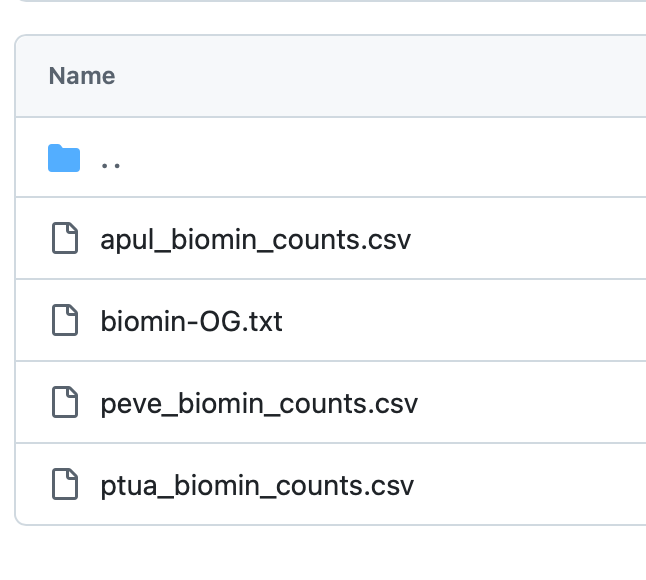Click the blue parent directory folder icon

tap(64, 158)
